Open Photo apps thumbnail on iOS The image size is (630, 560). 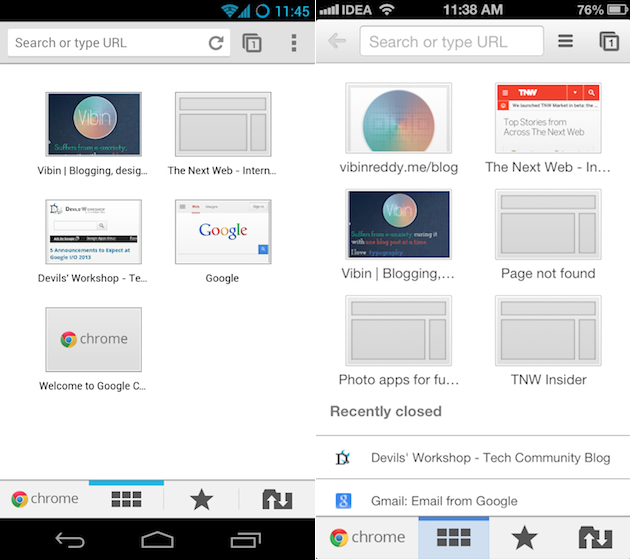point(399,331)
